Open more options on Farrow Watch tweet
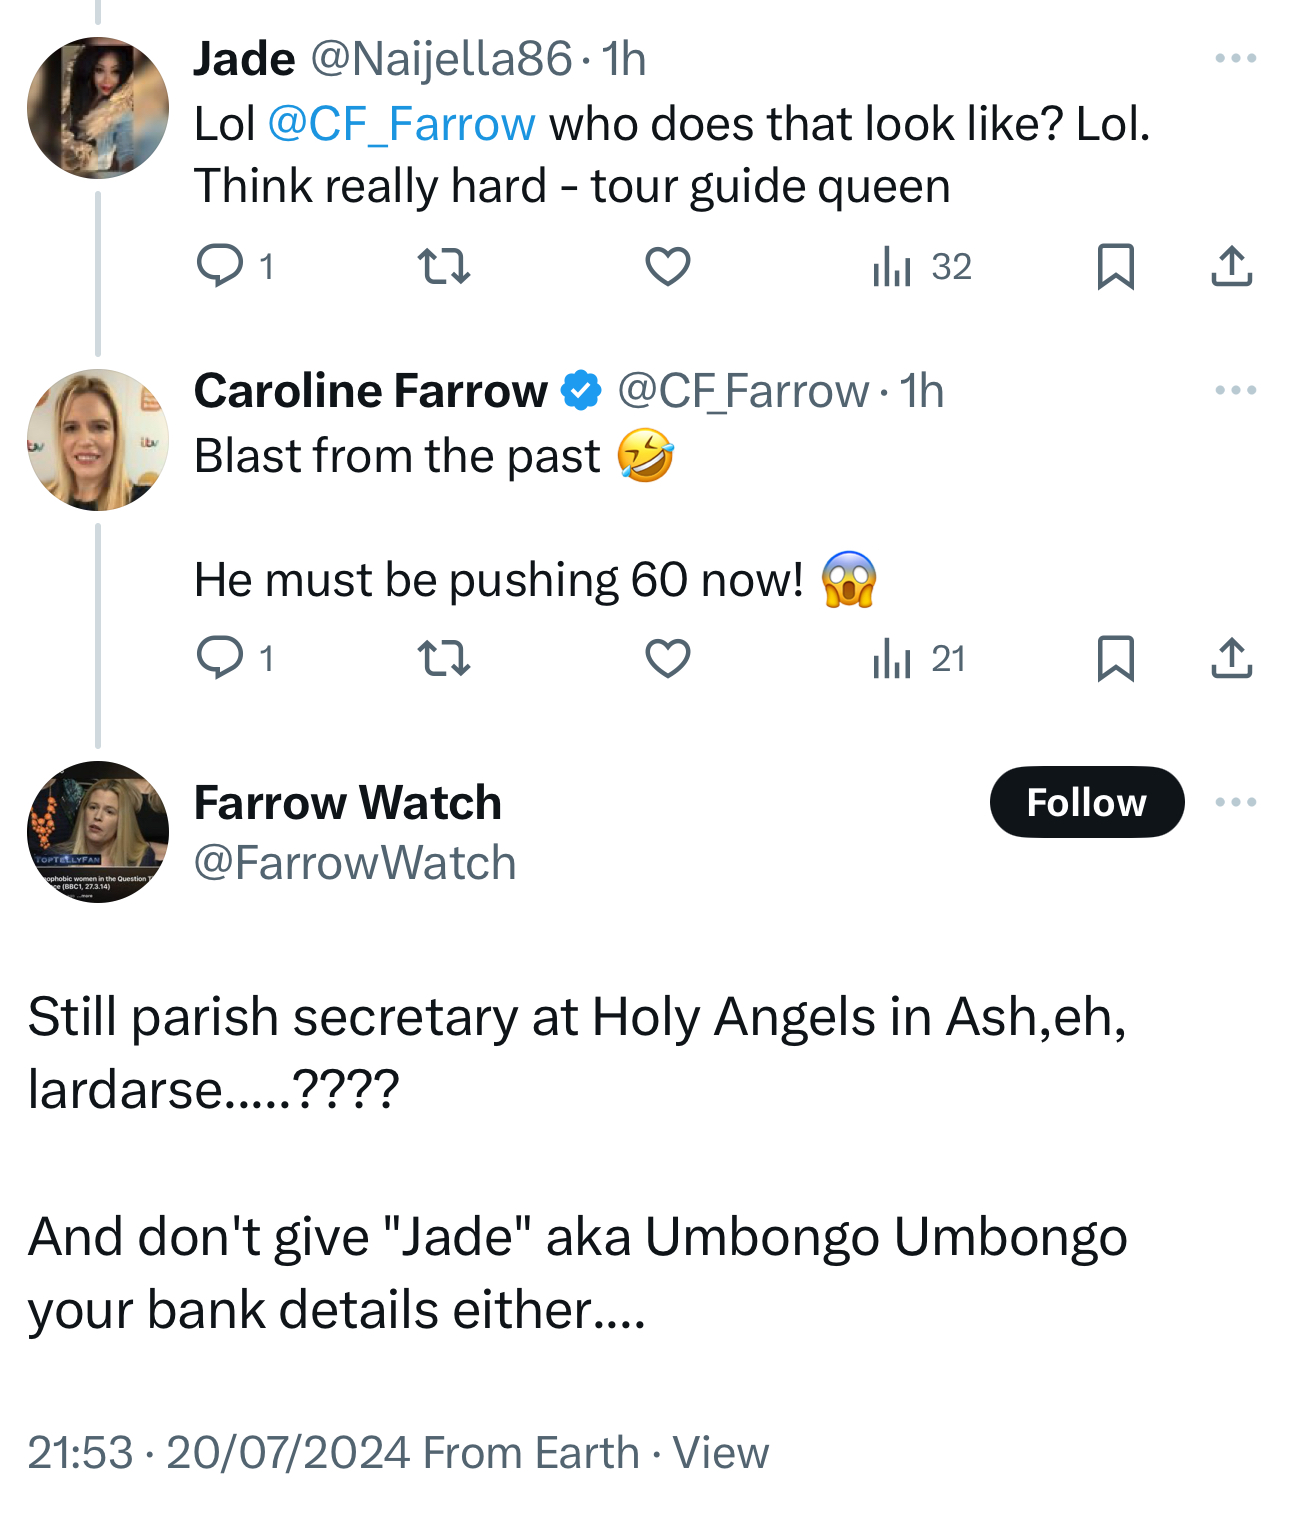This screenshot has width=1290, height=1523. point(1235,802)
